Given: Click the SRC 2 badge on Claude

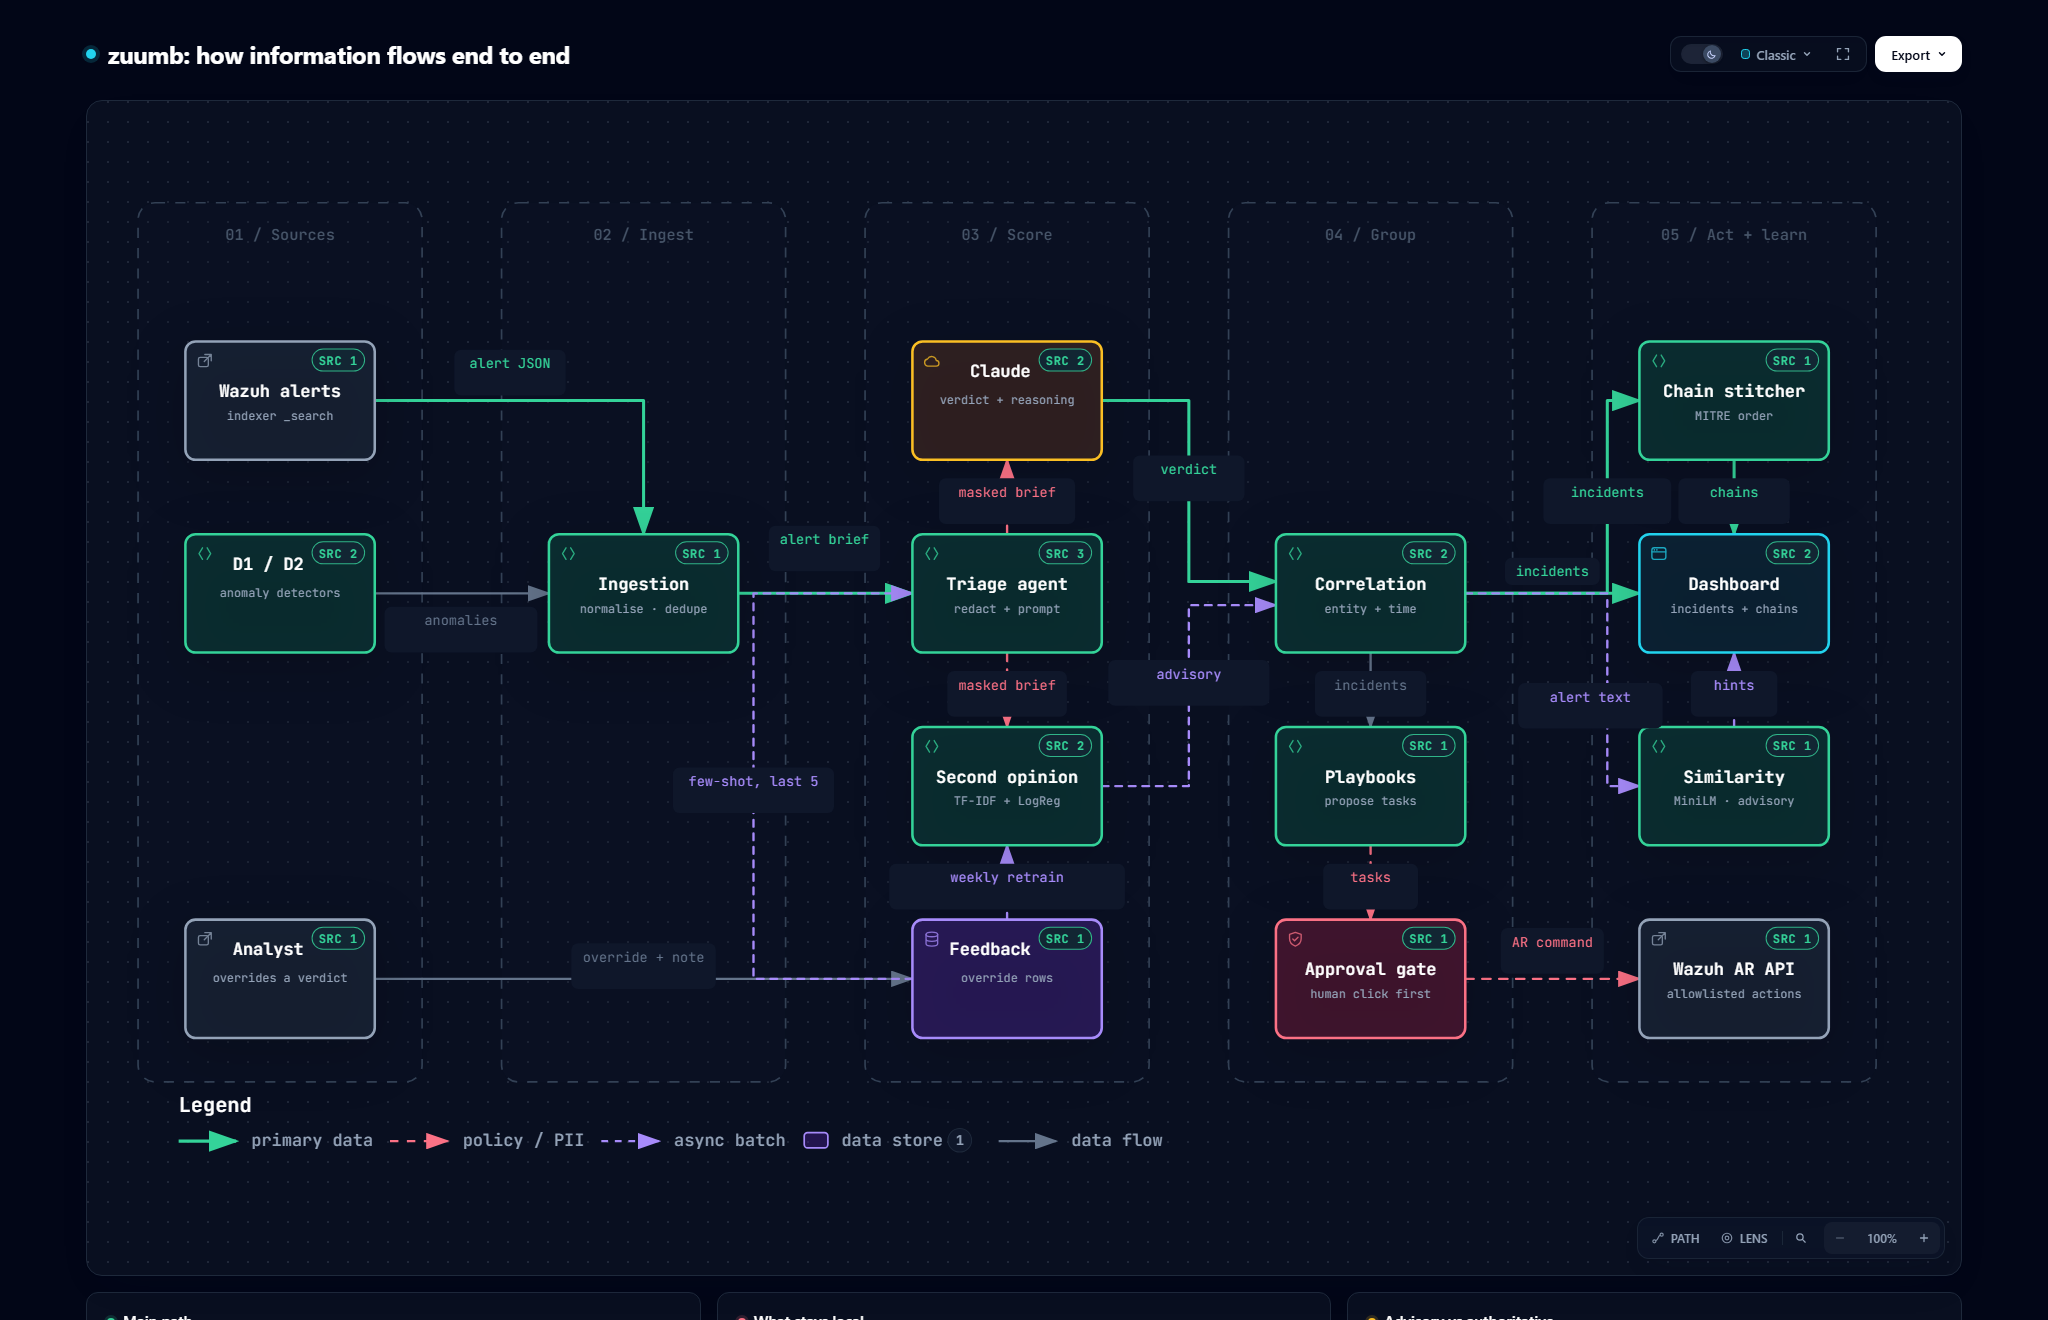Looking at the screenshot, I should [1065, 361].
